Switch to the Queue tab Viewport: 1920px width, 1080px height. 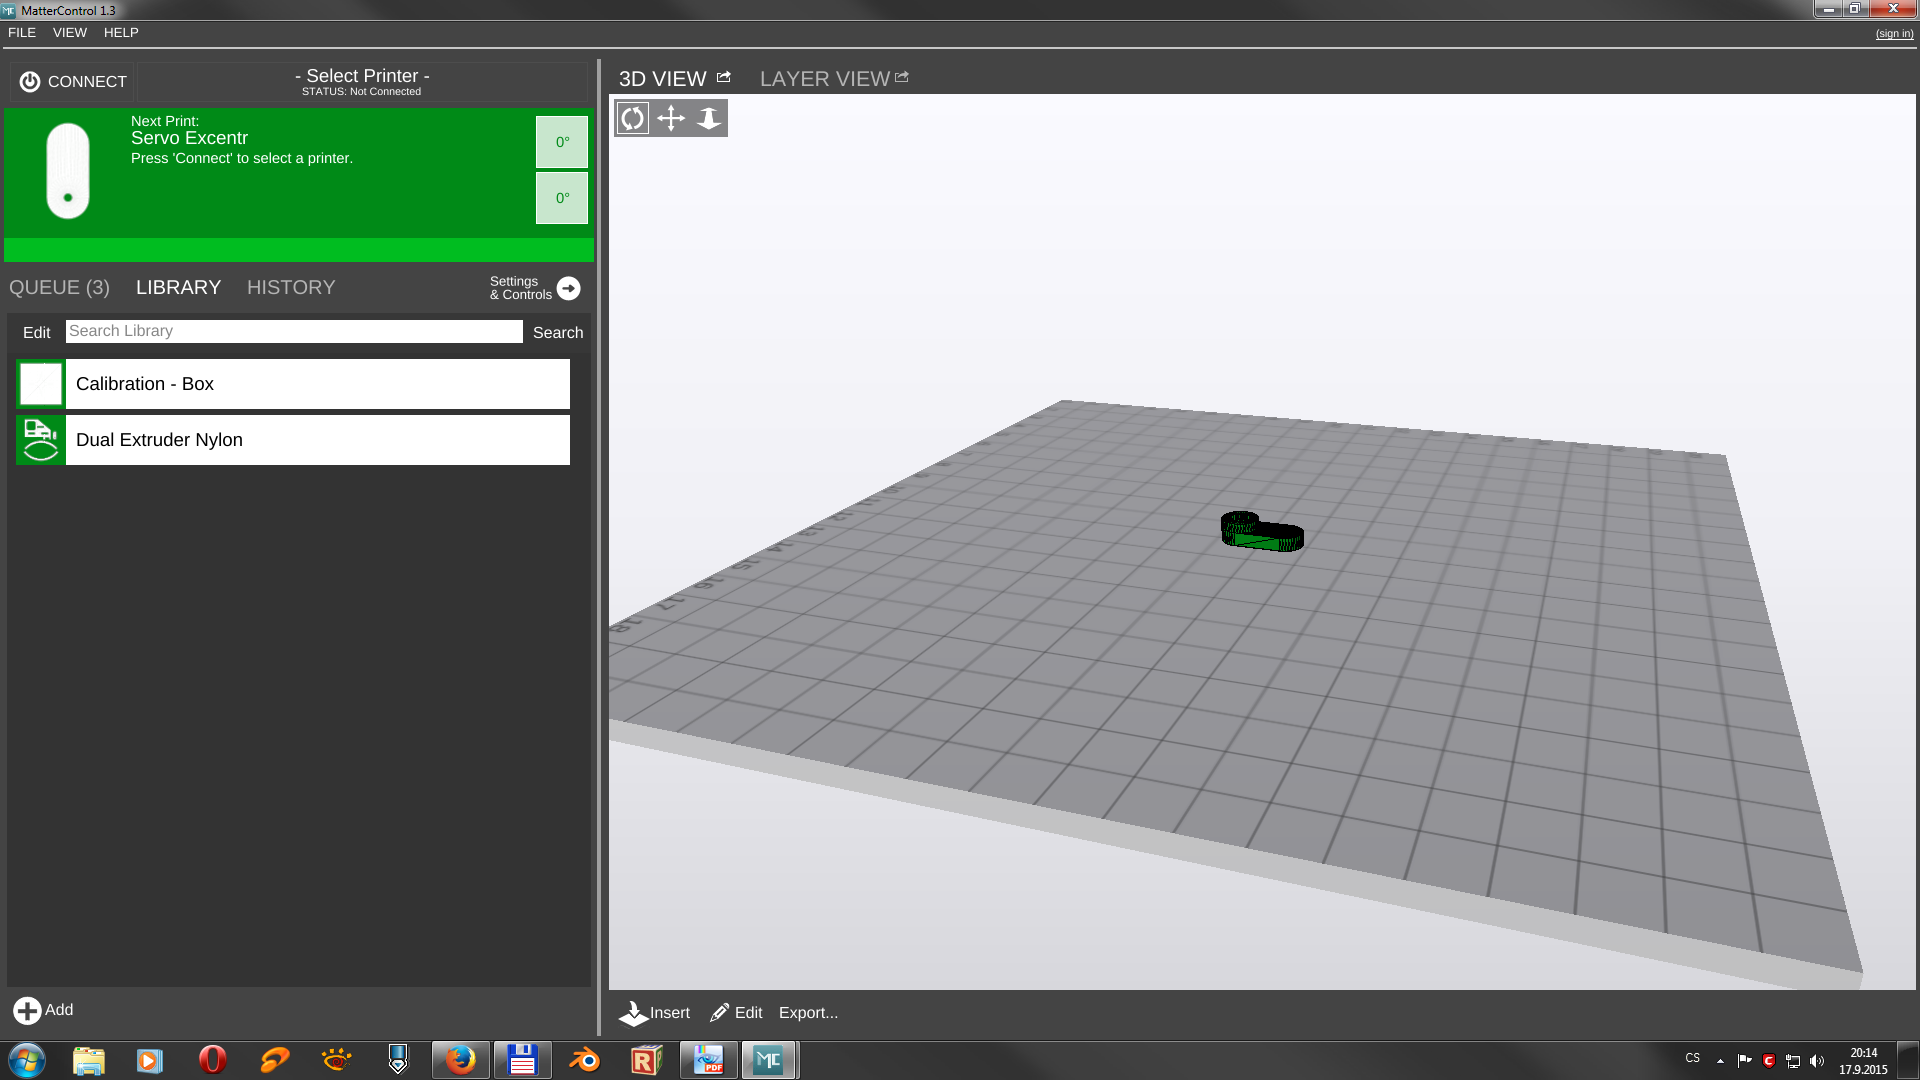[x=59, y=288]
